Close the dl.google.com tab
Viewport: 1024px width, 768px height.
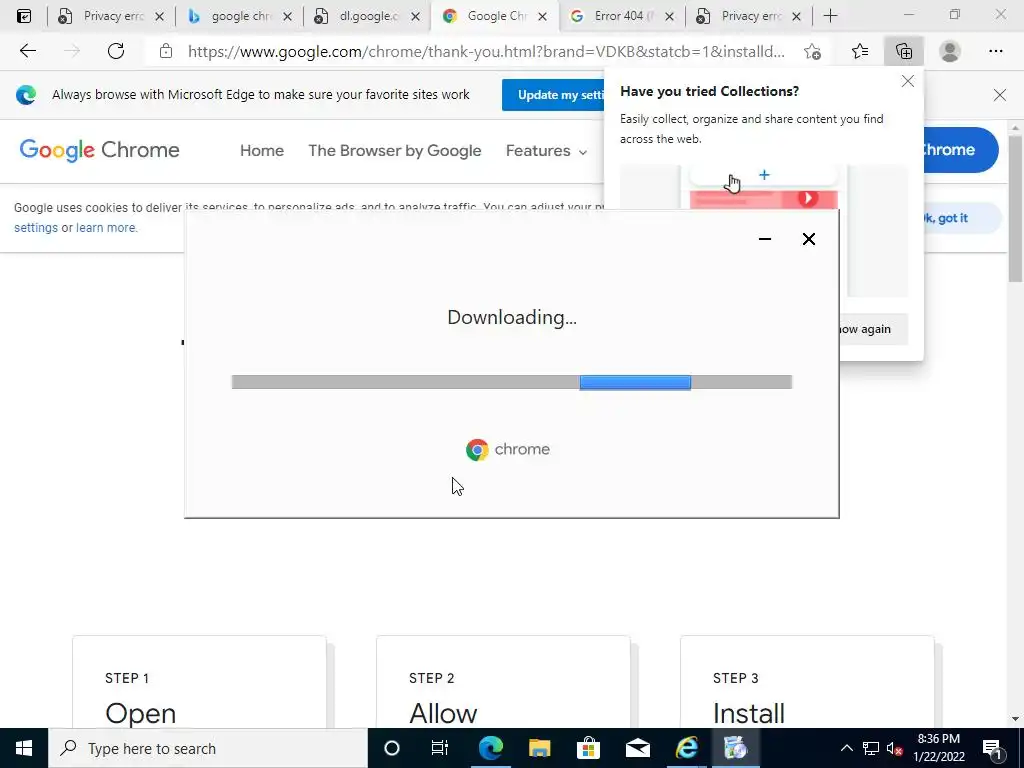(415, 17)
